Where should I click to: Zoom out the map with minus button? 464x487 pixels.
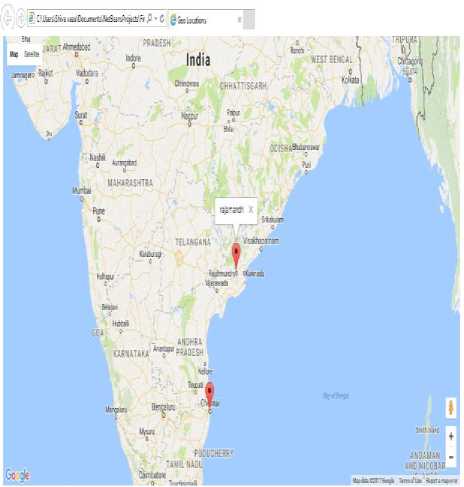pos(451,457)
